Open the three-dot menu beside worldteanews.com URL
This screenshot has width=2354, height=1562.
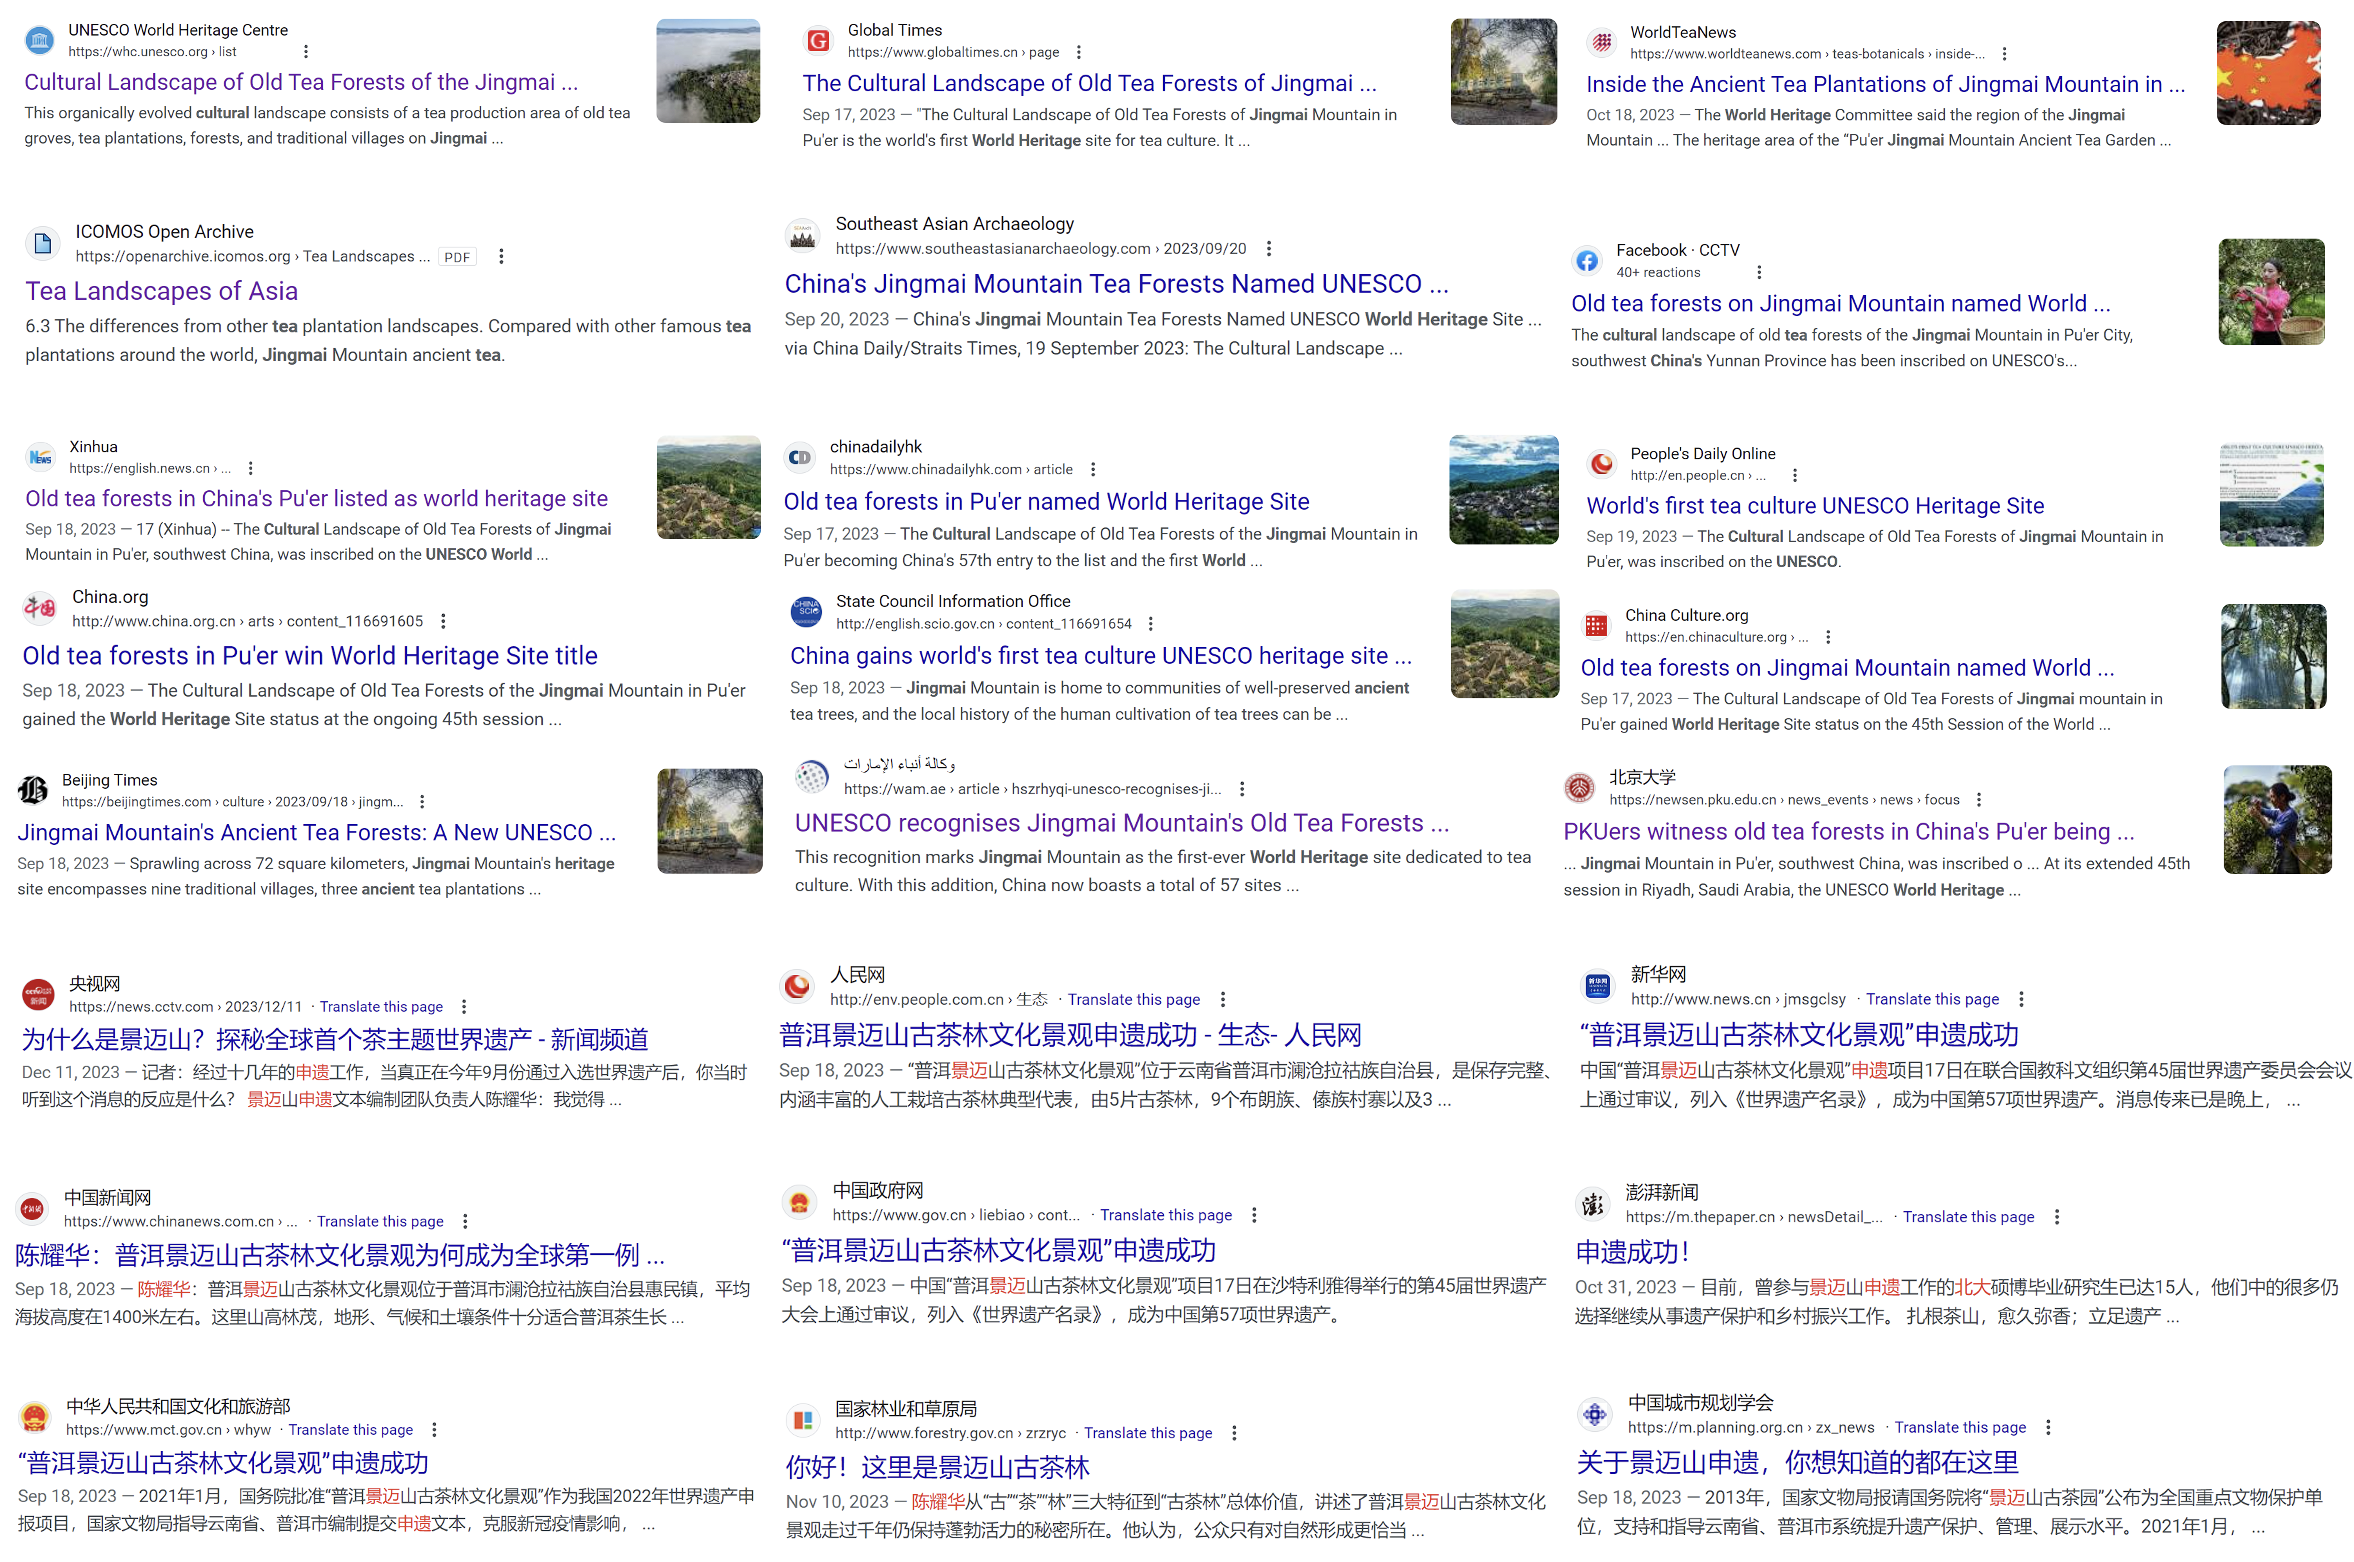click(2004, 54)
